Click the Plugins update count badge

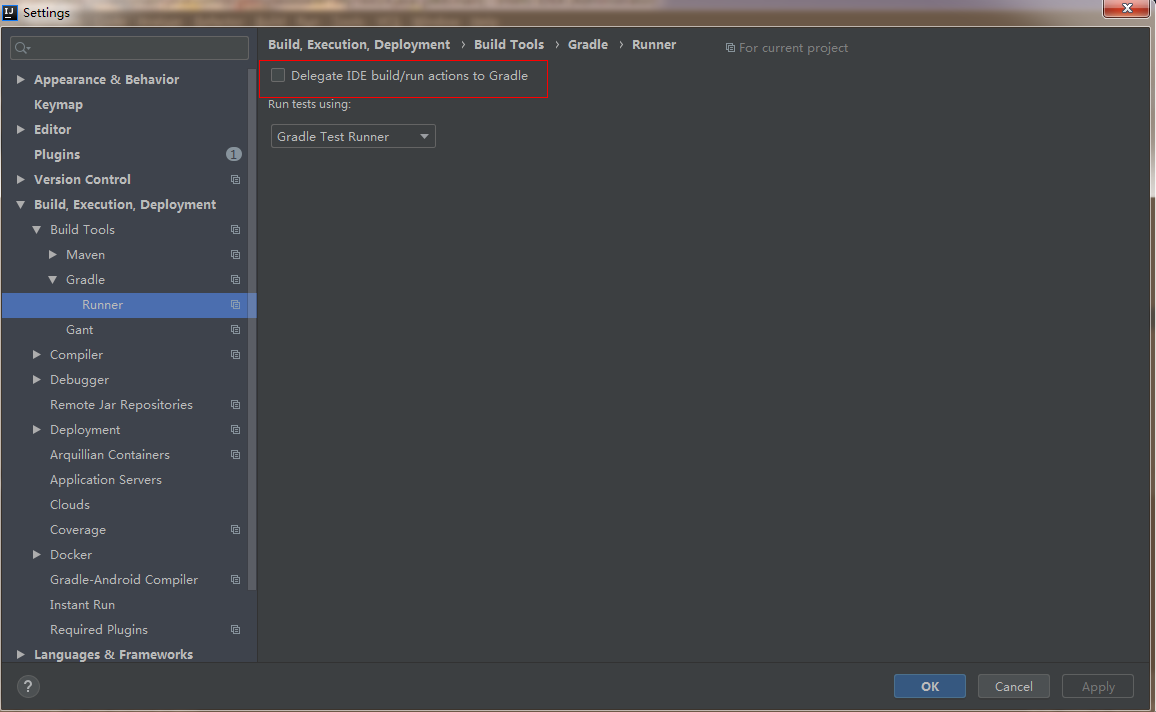coord(234,154)
